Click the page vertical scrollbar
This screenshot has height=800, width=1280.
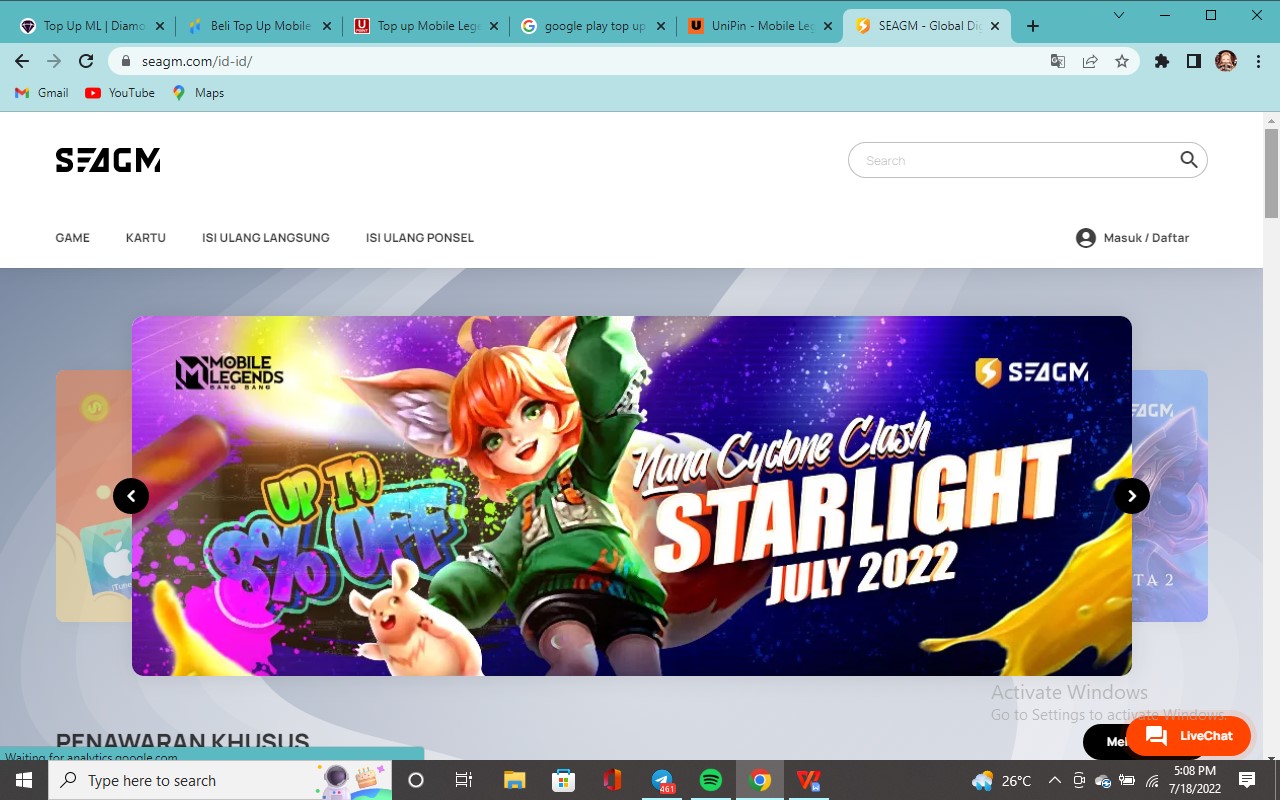[1272, 172]
